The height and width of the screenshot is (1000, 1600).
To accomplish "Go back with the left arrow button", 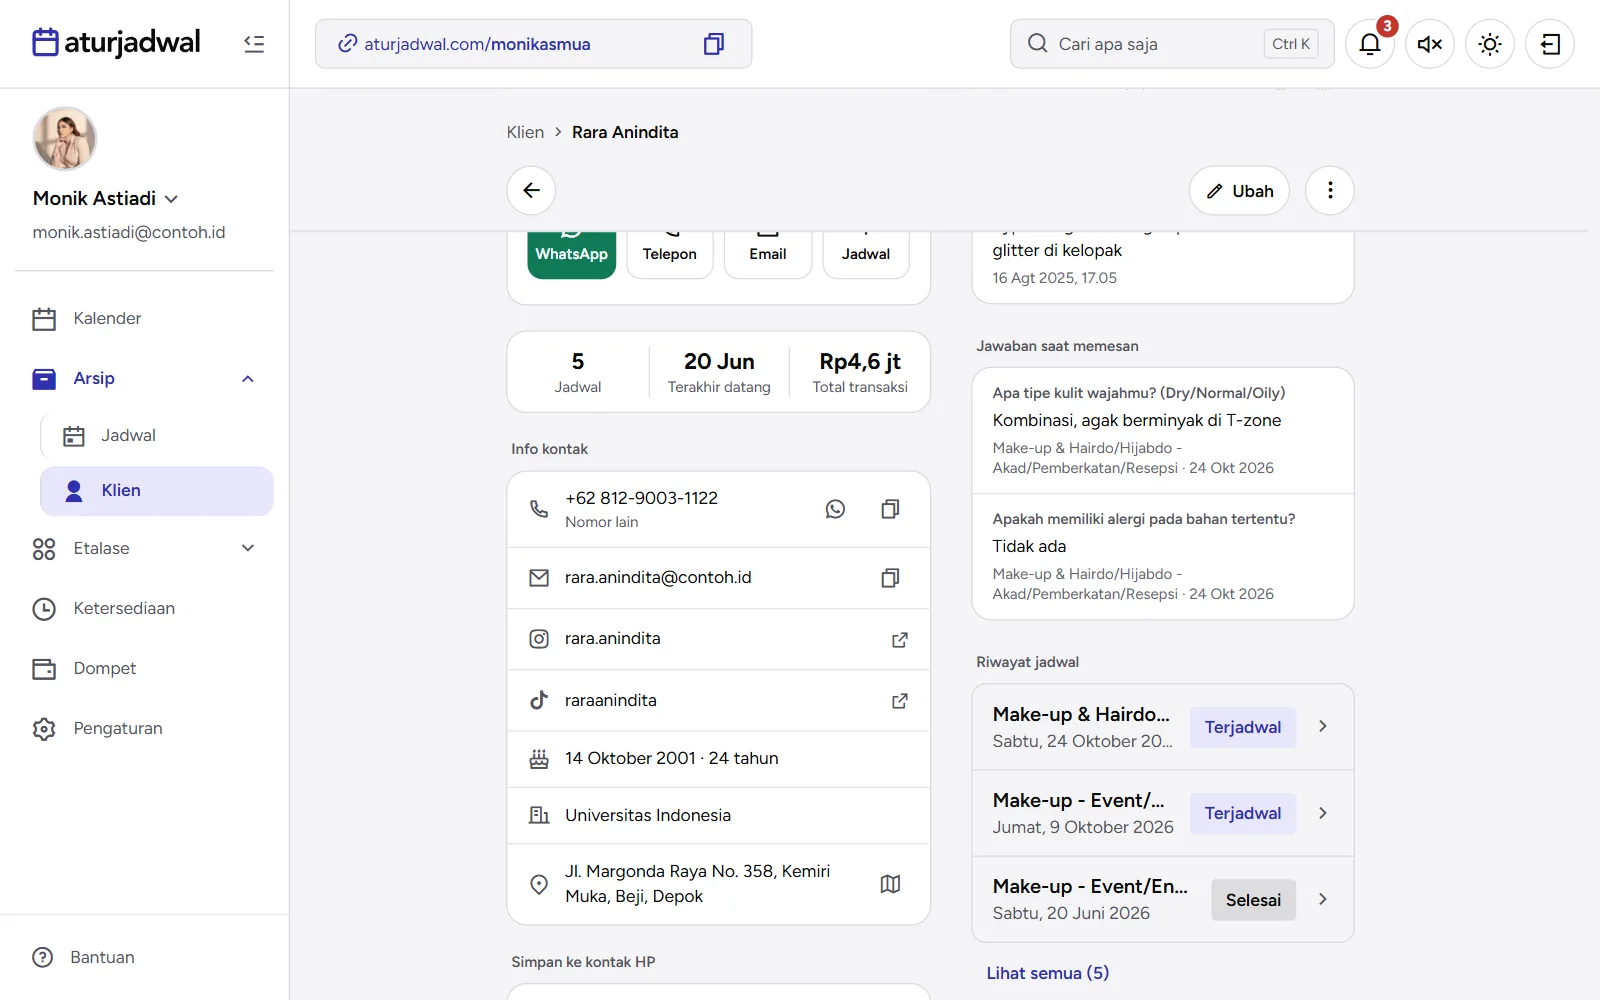I will point(531,190).
